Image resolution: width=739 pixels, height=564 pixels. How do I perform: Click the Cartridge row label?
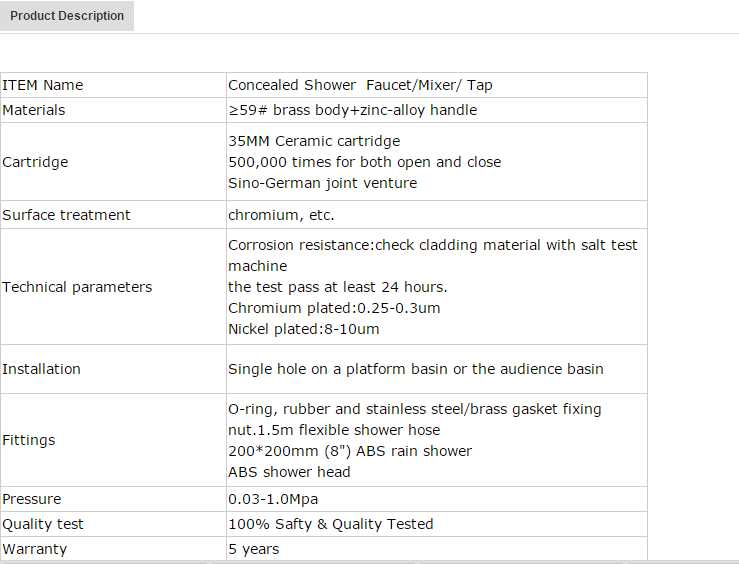(x=35, y=162)
